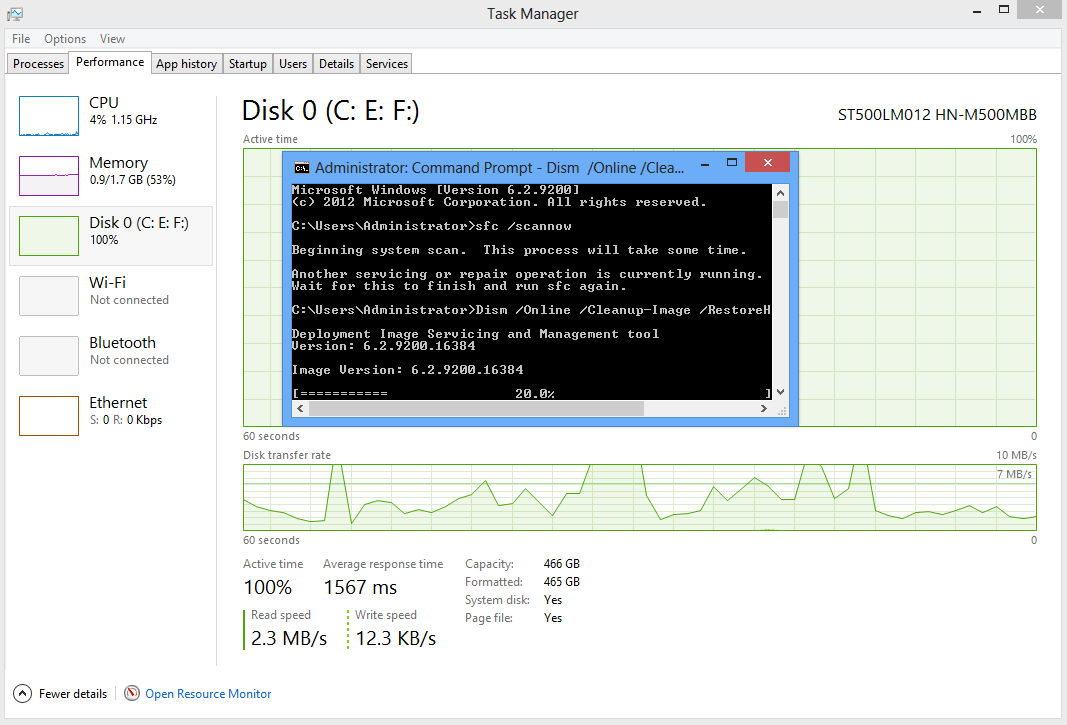Close the Command Prompt window

pos(768,162)
